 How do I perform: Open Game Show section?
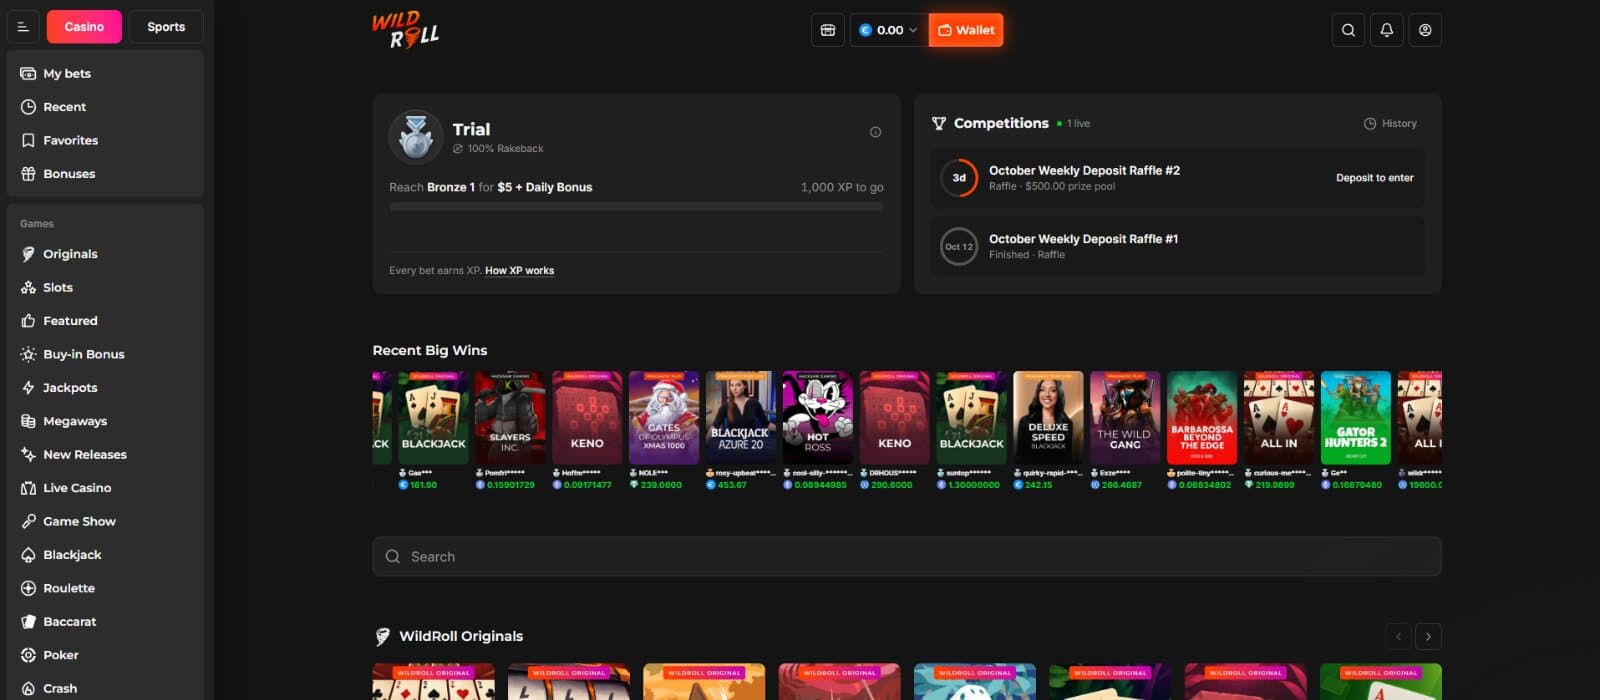click(x=105, y=521)
